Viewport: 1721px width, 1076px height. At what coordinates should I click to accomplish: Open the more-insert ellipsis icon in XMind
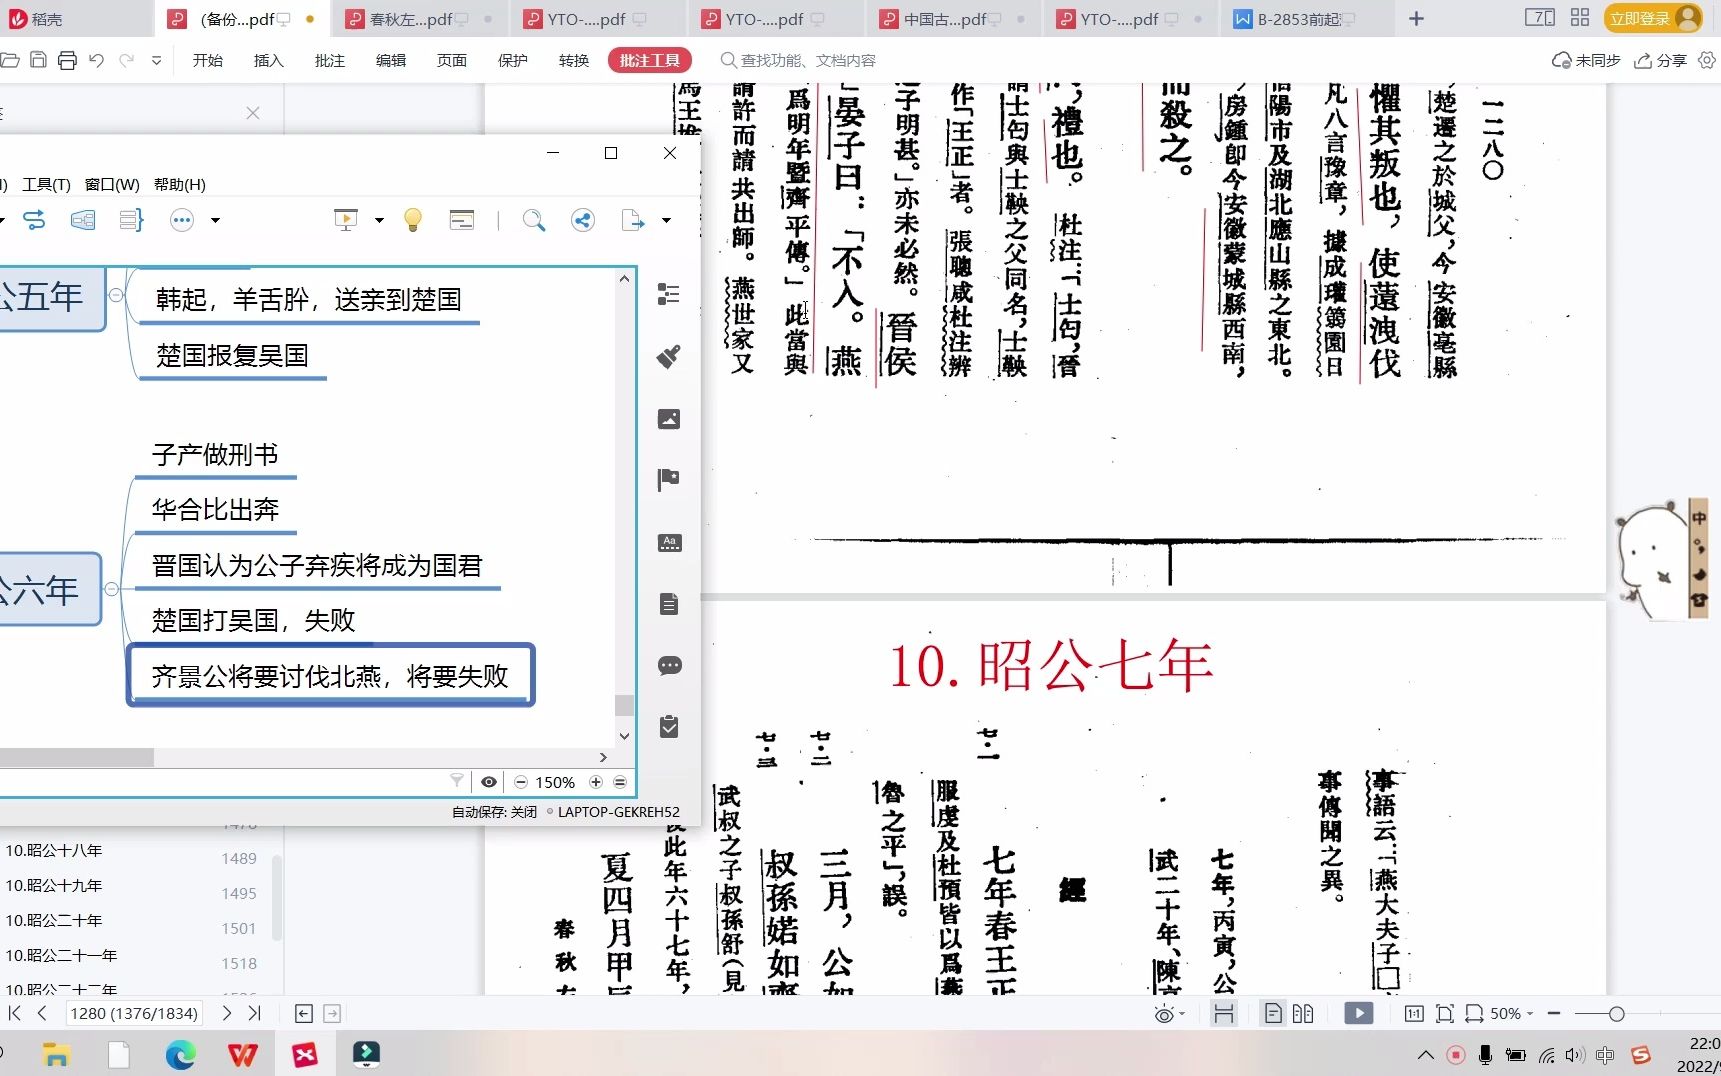[x=181, y=220]
